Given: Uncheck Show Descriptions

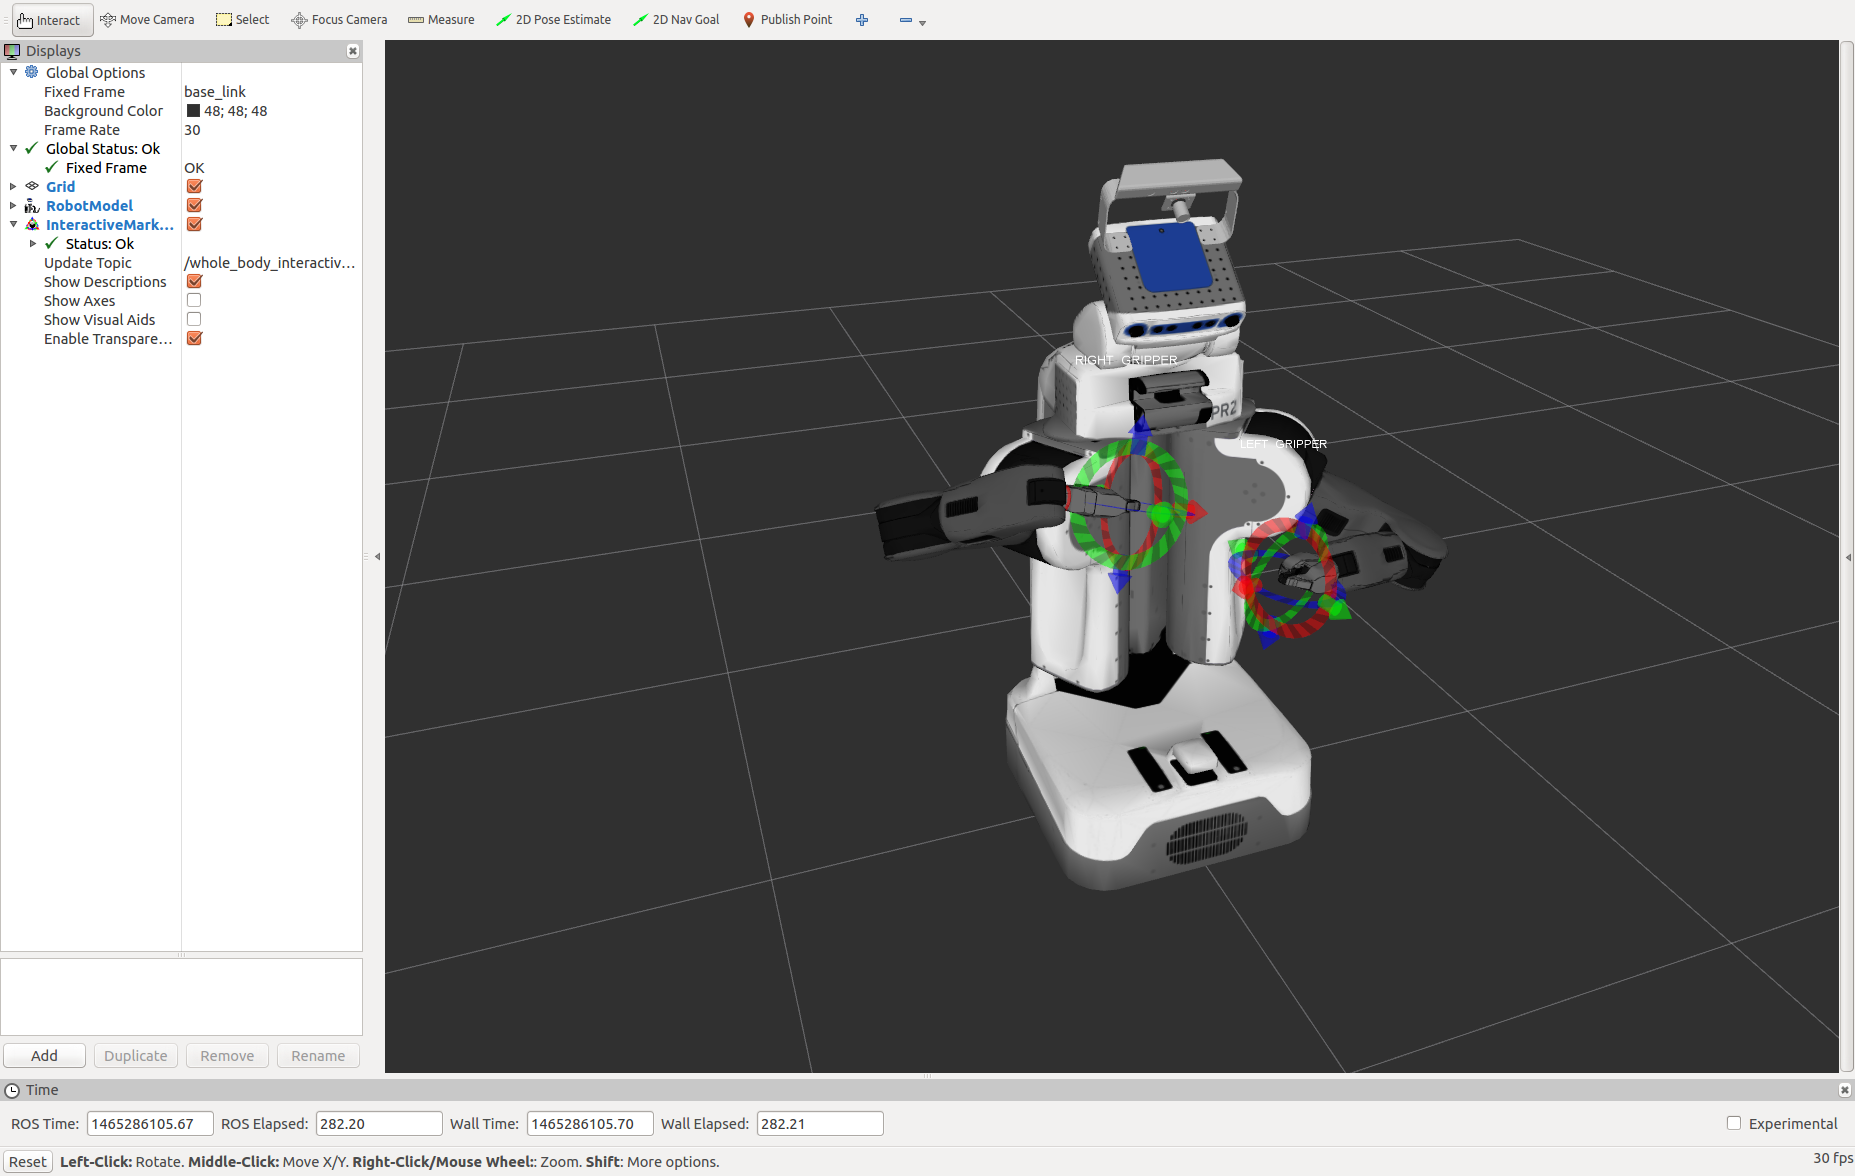Looking at the screenshot, I should (x=194, y=281).
